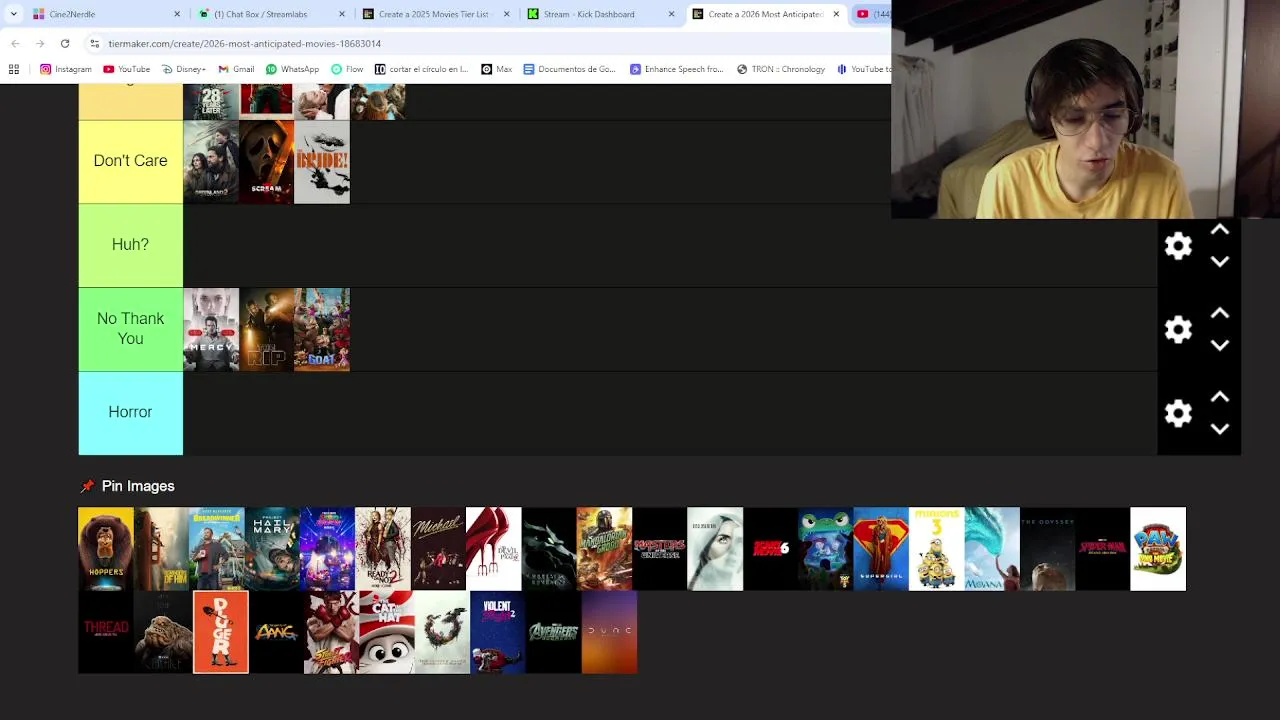Open the Documentos de Go... bookmark

(x=570, y=69)
